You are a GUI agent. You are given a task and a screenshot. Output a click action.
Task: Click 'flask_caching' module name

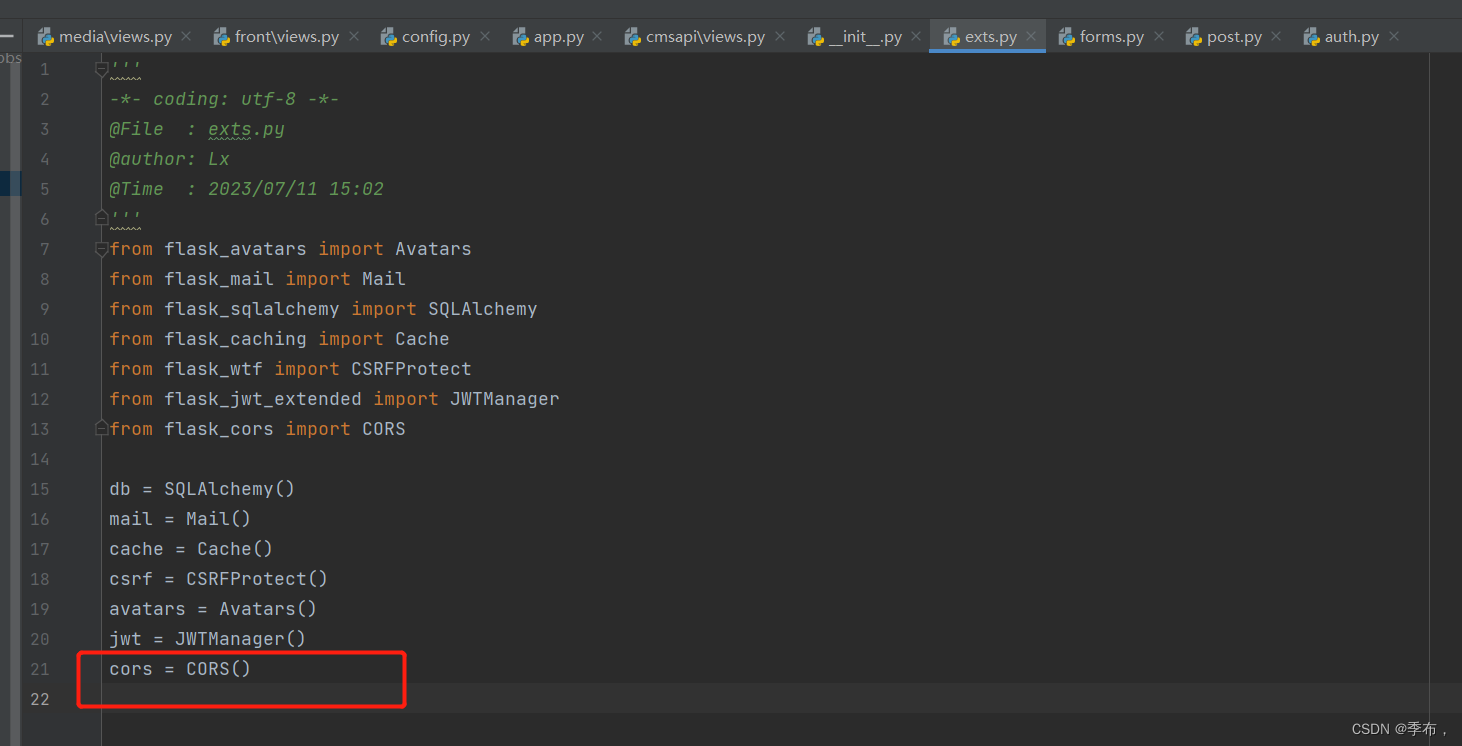click(236, 339)
